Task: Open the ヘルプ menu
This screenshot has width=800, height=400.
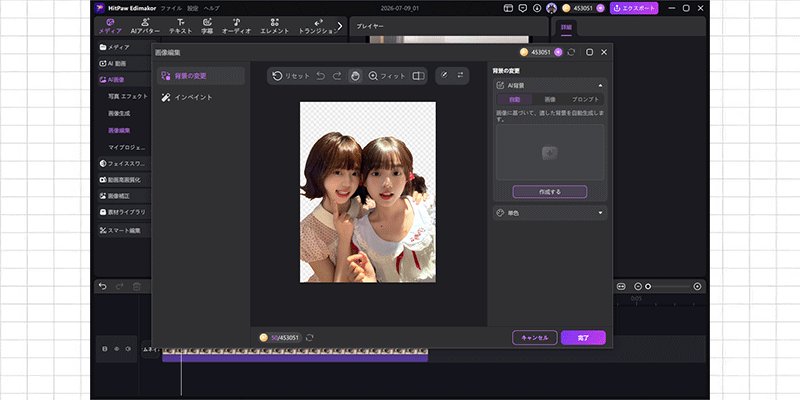Action: coord(211,8)
